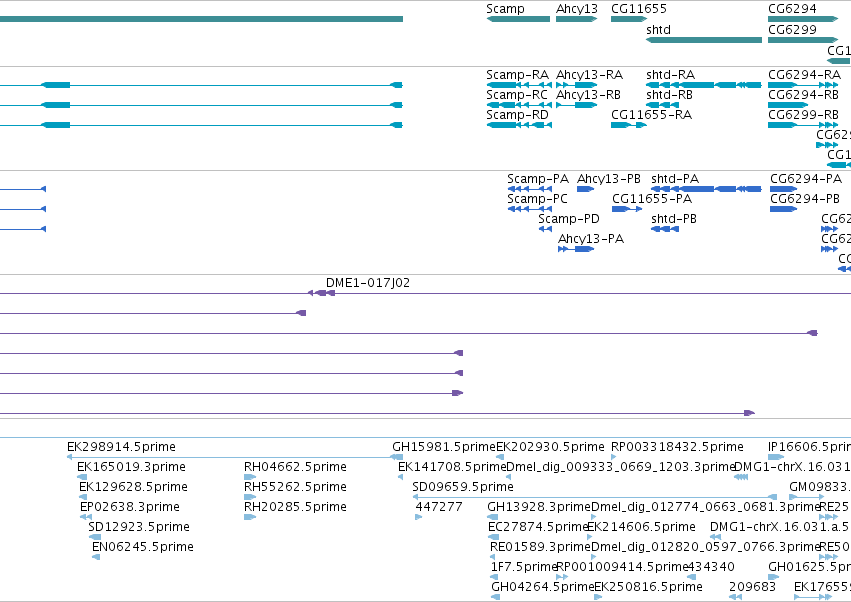The image size is (851, 602).
Task: Select the SD12923.5prime EST
Action: pyautogui.click(x=94, y=537)
